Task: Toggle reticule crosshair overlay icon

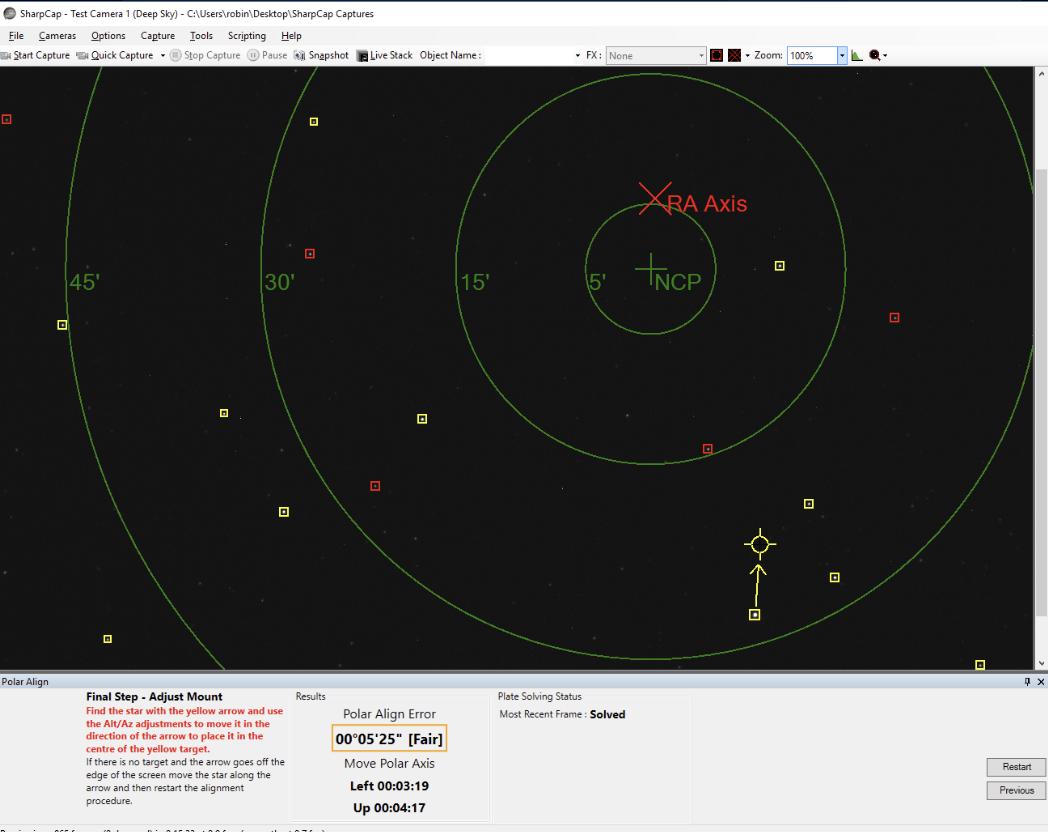Action: click(x=735, y=55)
